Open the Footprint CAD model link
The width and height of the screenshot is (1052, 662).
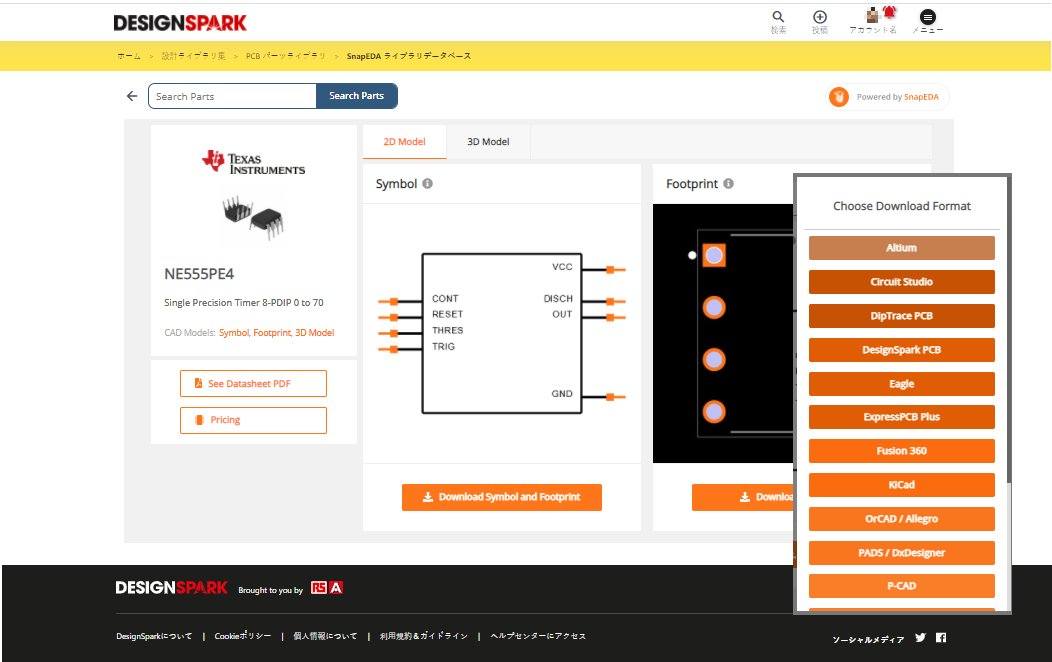(272, 333)
